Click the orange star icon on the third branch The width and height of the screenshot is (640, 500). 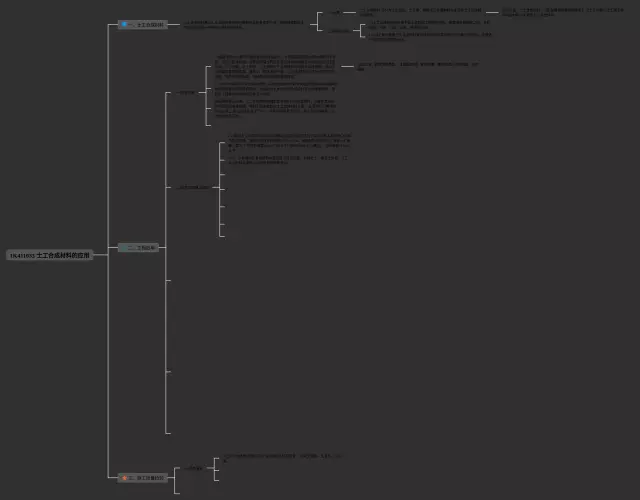[124, 478]
